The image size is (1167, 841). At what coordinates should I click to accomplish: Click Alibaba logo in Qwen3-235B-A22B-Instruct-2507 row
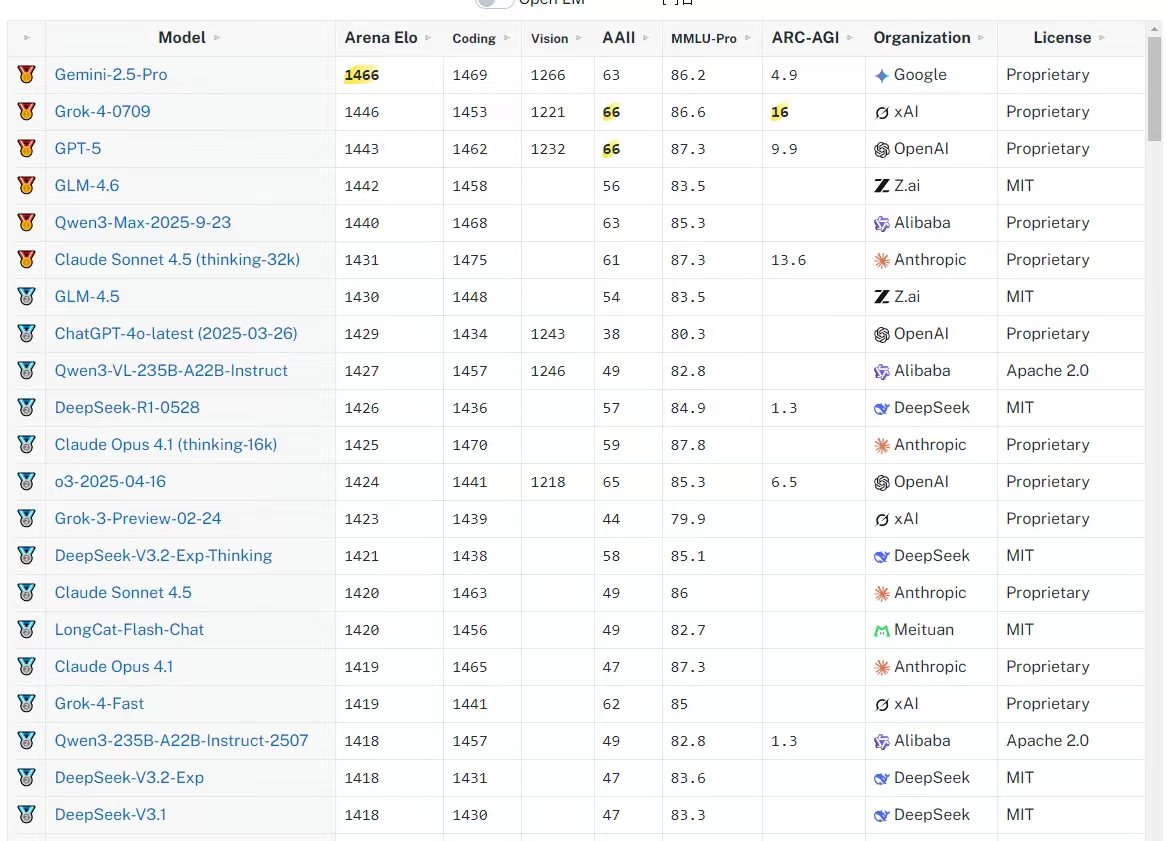coord(882,741)
